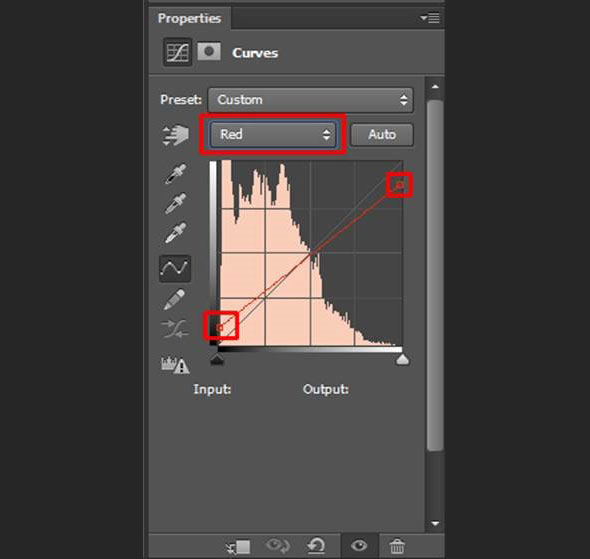The height and width of the screenshot is (559, 590).
Task: Select the layer mask icon
Action: click(209, 51)
